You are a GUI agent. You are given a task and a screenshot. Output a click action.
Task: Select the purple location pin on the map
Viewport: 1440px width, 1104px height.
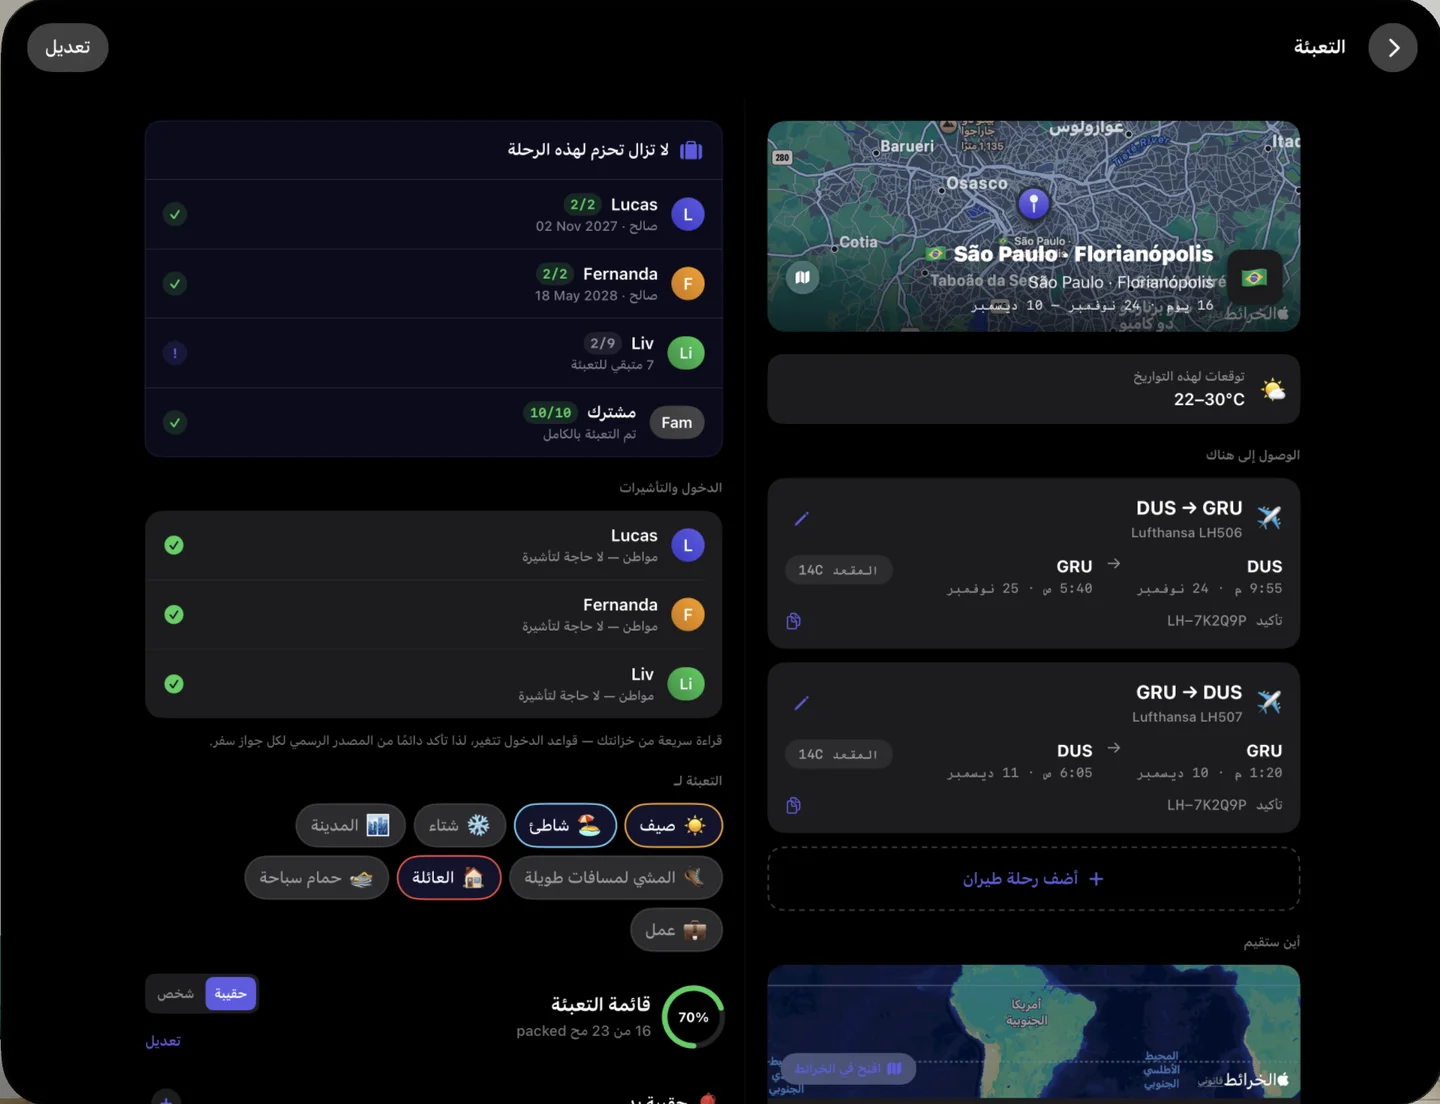(x=1033, y=203)
